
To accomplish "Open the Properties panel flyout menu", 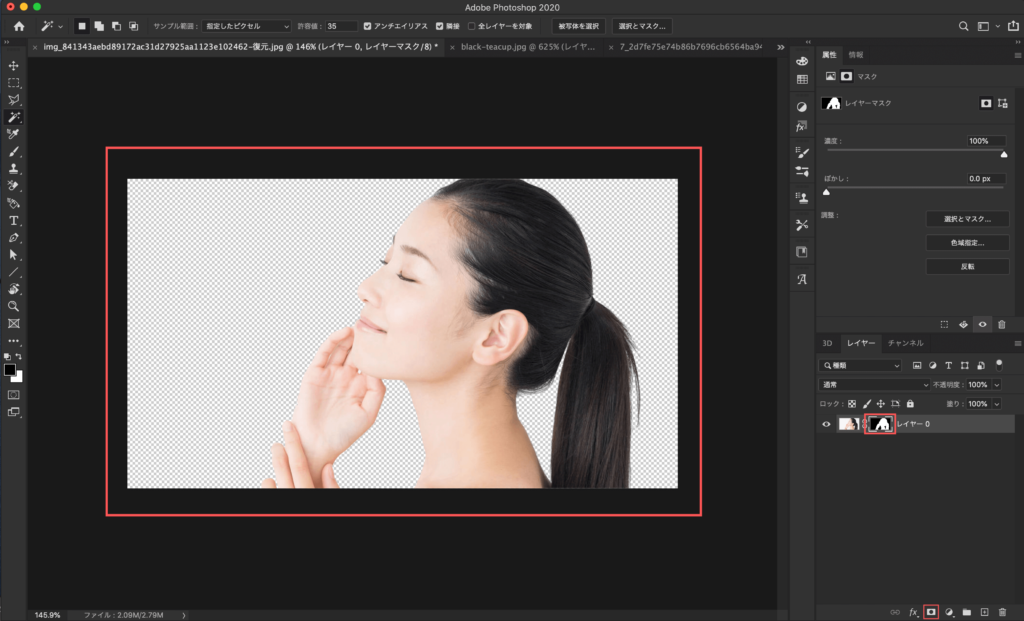I will click(x=1017, y=56).
